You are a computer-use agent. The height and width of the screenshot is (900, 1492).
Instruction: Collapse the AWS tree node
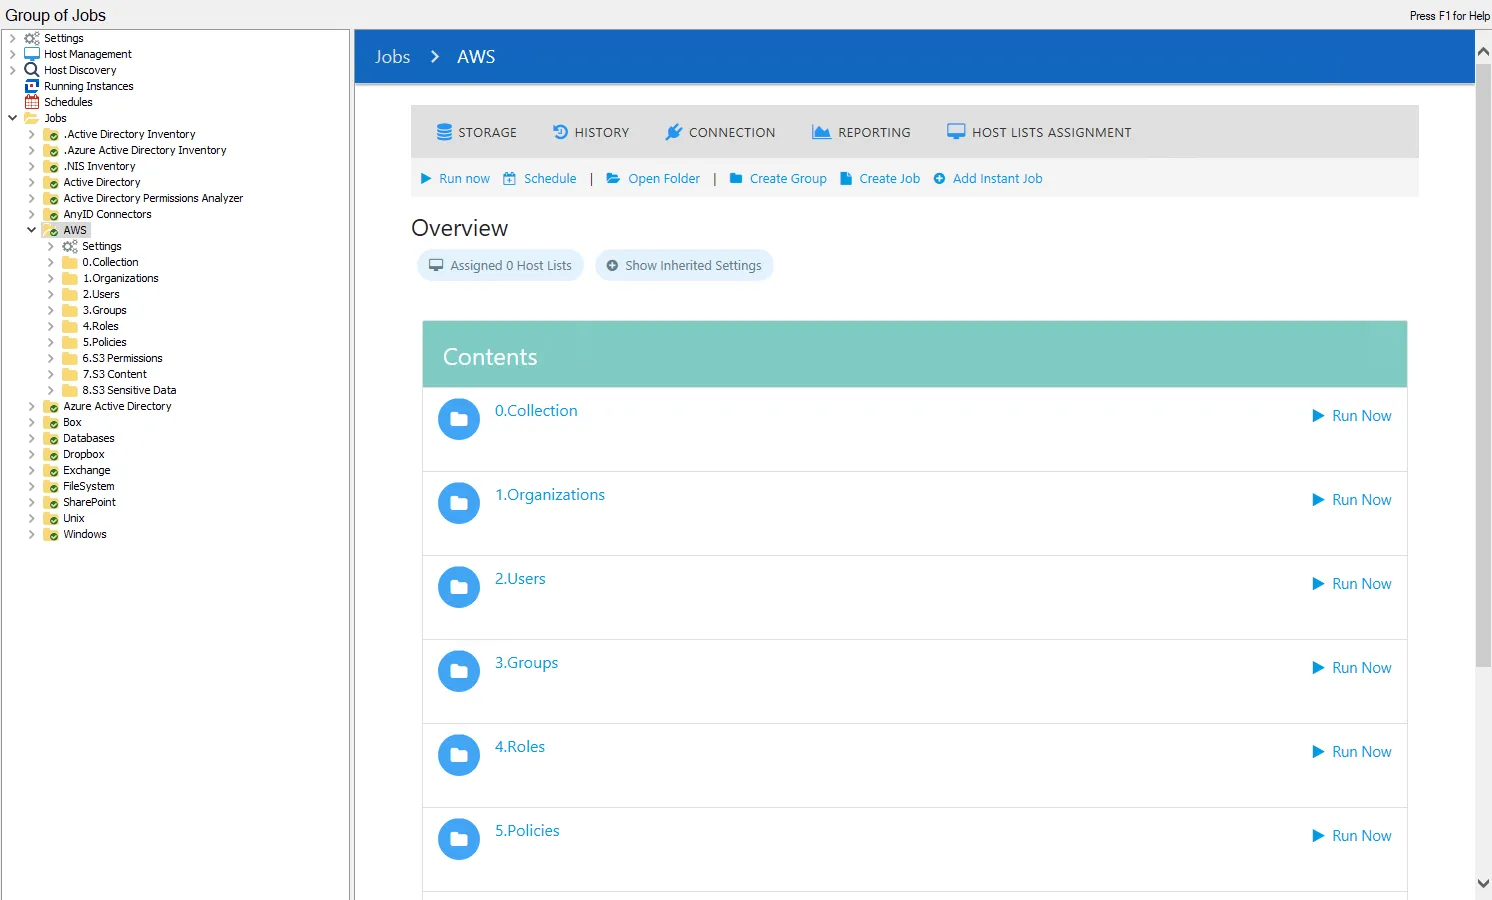(31, 230)
